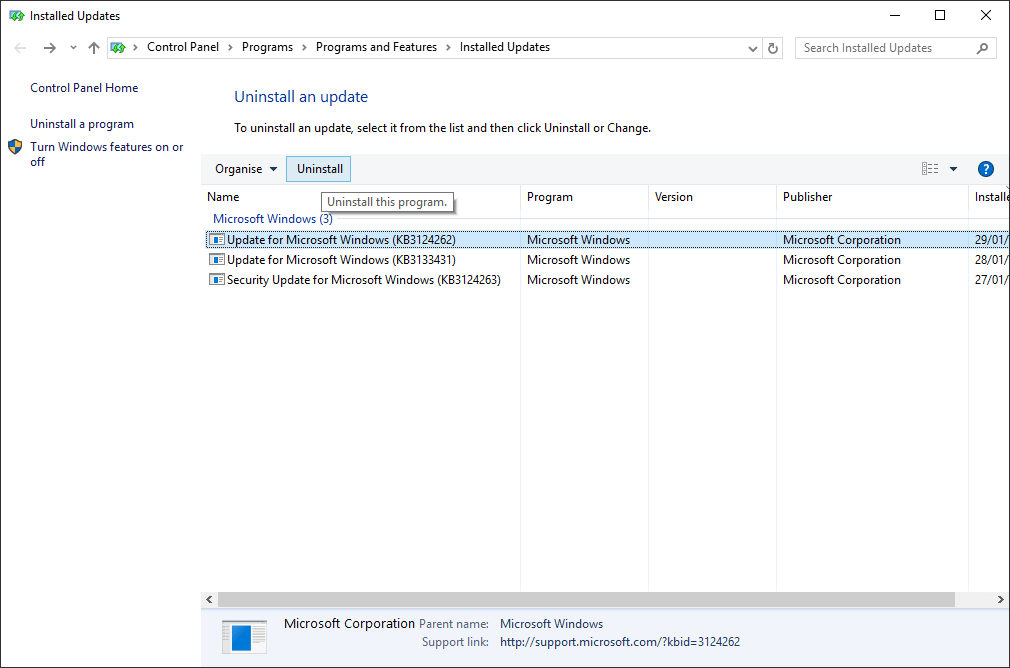Open the Organise menu
1010x668 pixels.
(245, 169)
